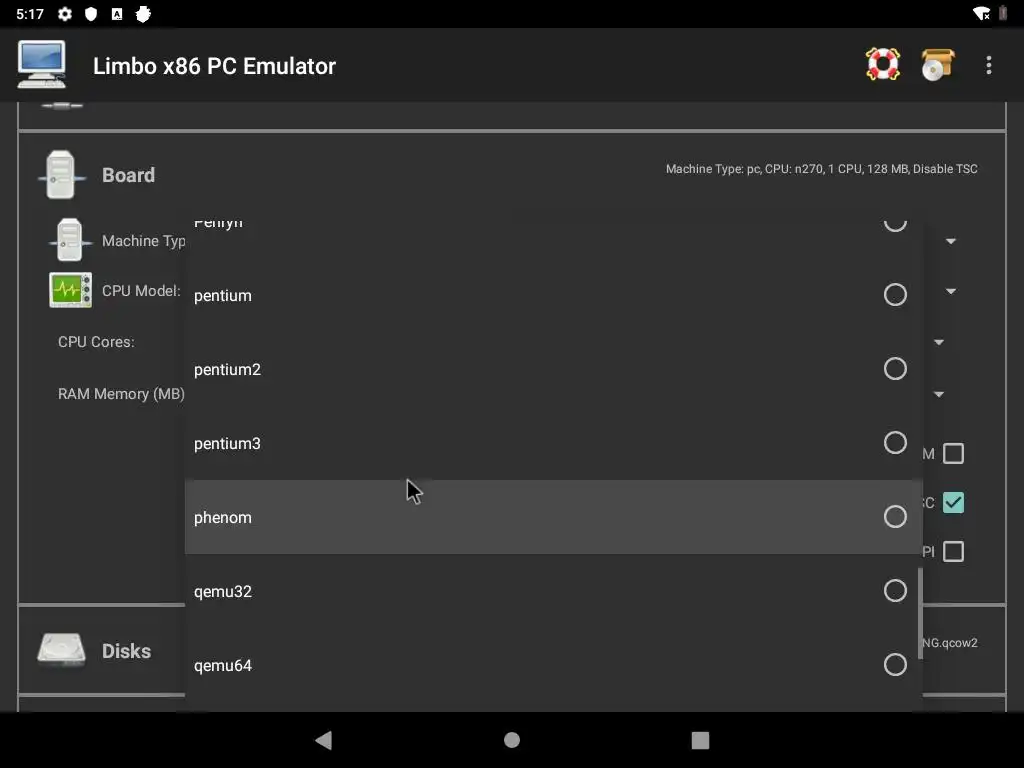Choose pentium3 from CPU list
Viewport: 1024px width, 768px height.
pyautogui.click(x=553, y=443)
